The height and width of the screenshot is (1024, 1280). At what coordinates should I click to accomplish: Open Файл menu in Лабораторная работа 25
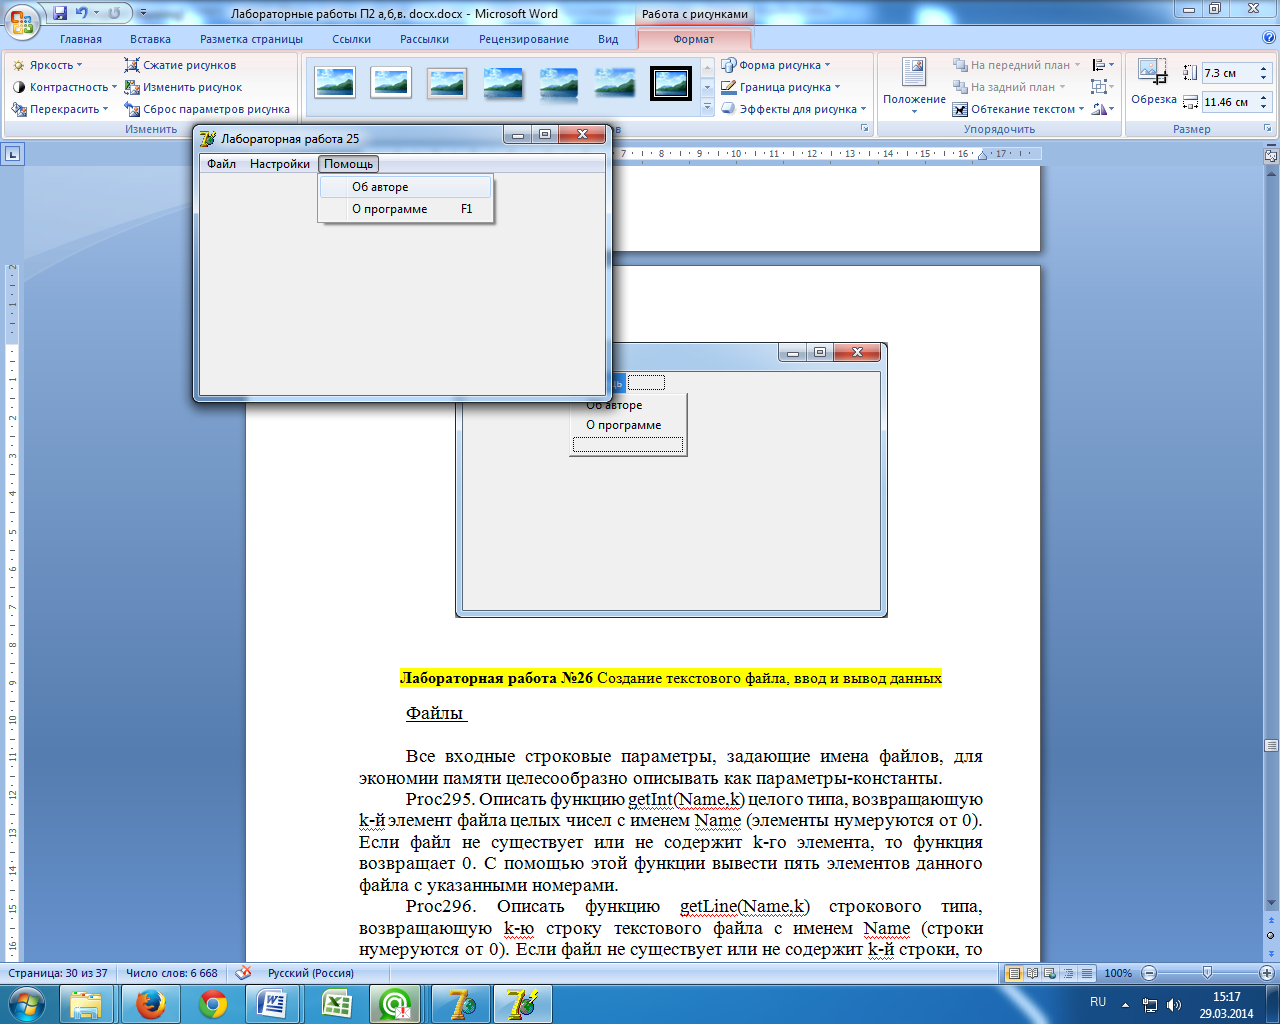tap(222, 164)
